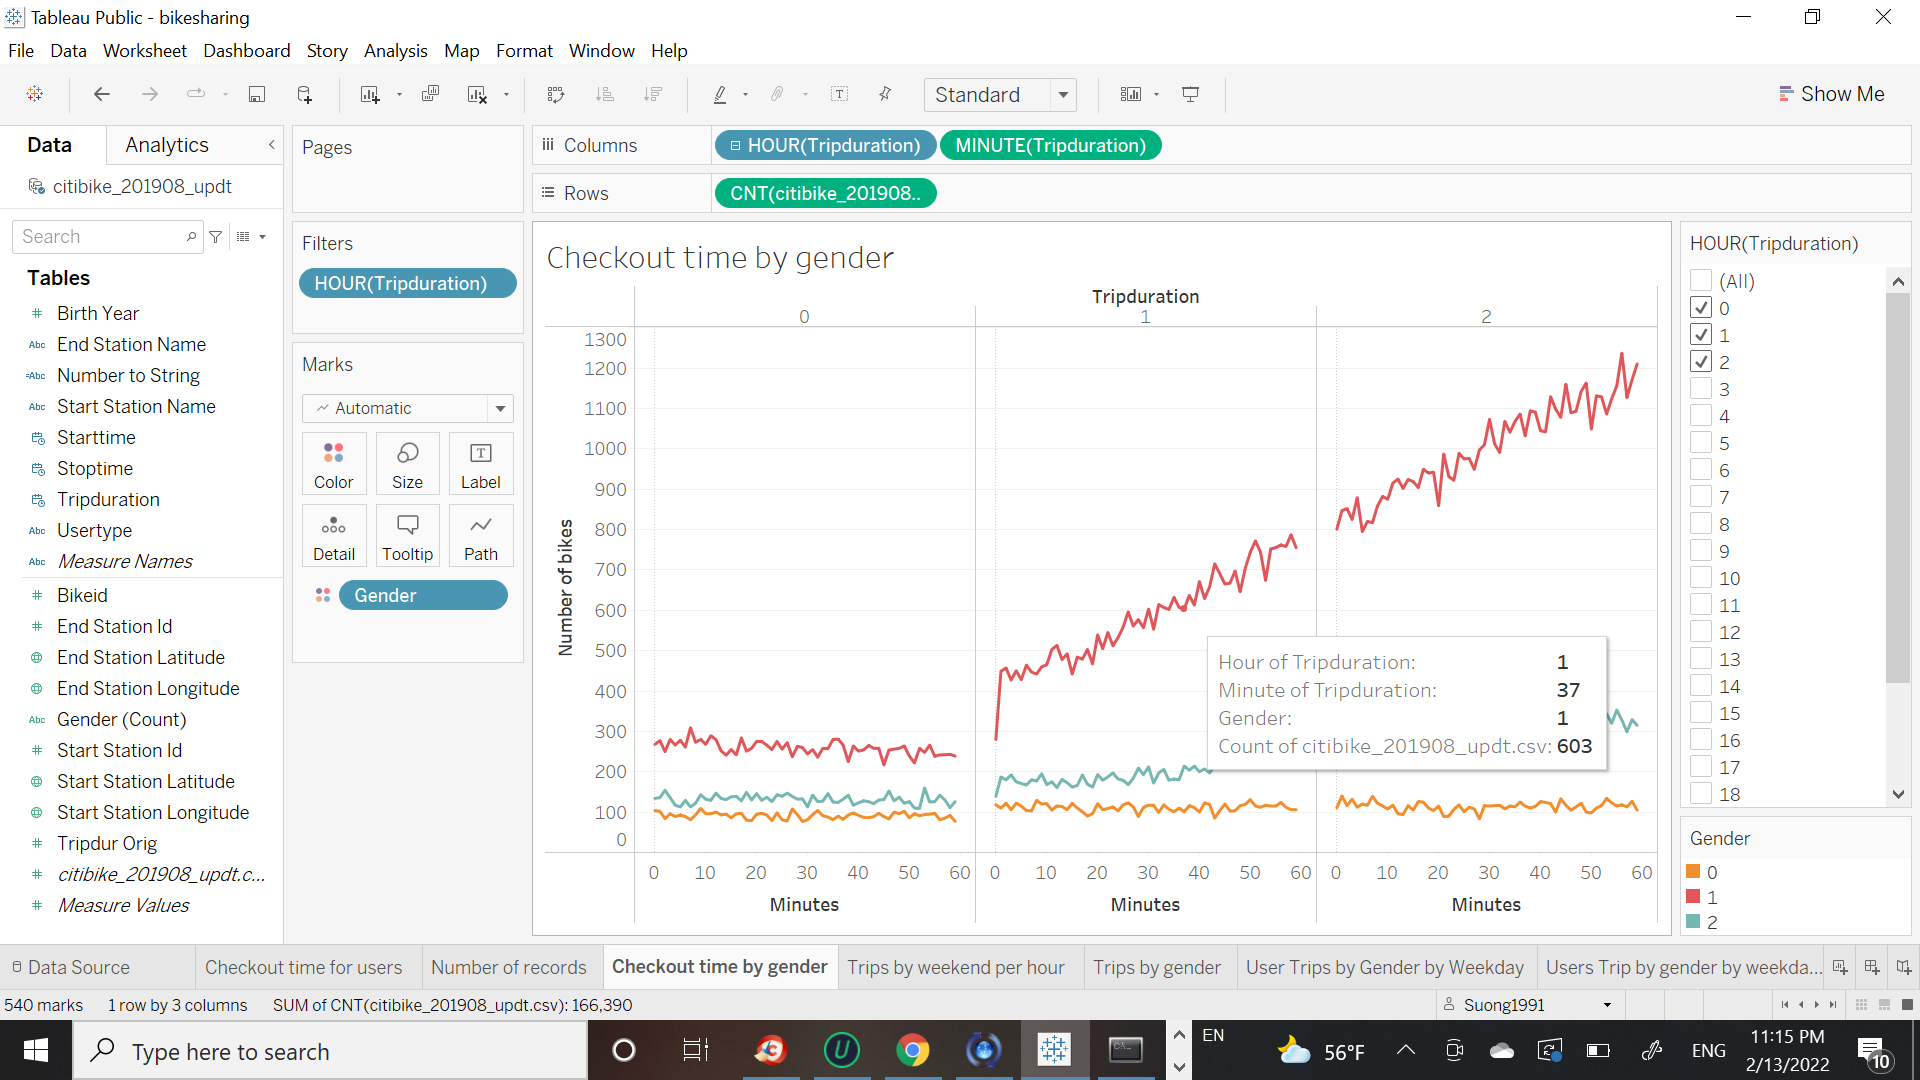Click the Presentation mode icon
The height and width of the screenshot is (1080, 1920).
coord(1190,94)
